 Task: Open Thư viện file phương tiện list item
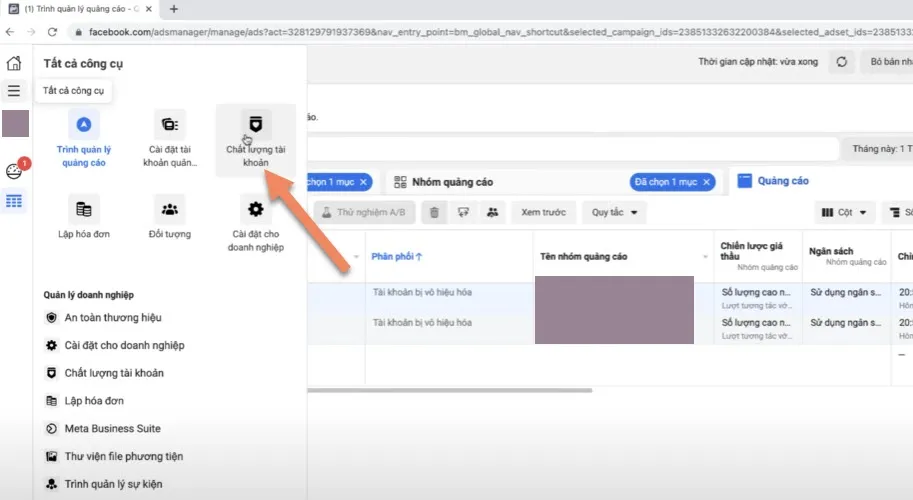[114, 456]
